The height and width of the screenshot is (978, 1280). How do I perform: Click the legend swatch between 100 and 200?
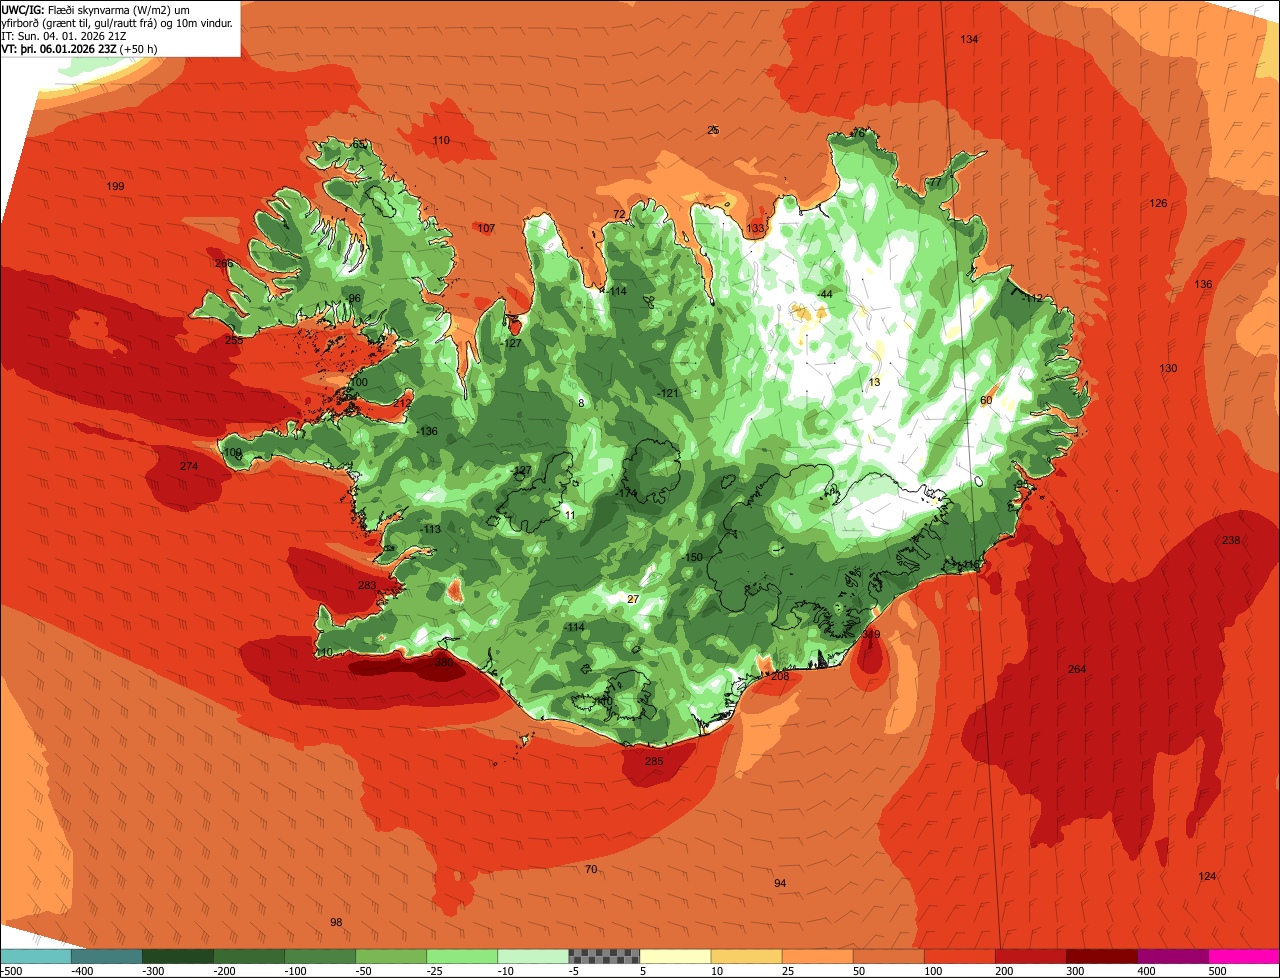(x=959, y=956)
